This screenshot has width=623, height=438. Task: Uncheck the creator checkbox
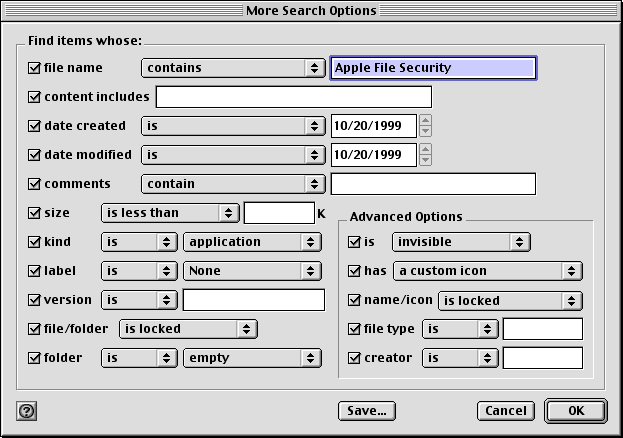[354, 358]
